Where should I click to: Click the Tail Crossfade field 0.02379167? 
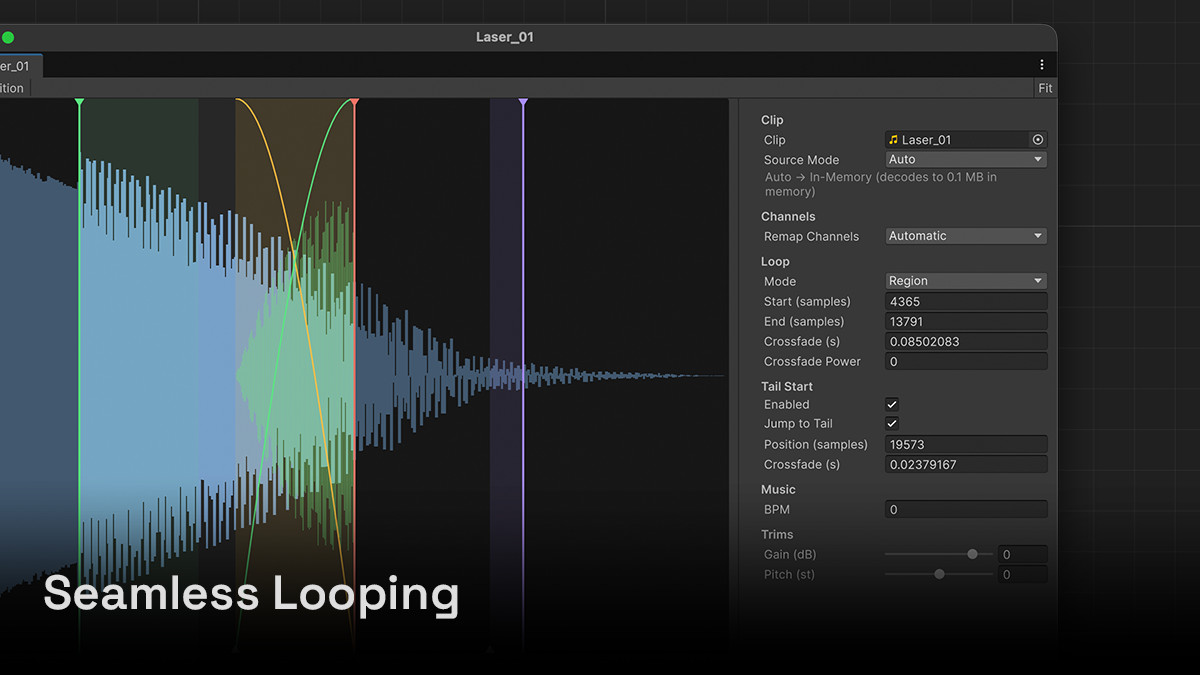coord(966,464)
